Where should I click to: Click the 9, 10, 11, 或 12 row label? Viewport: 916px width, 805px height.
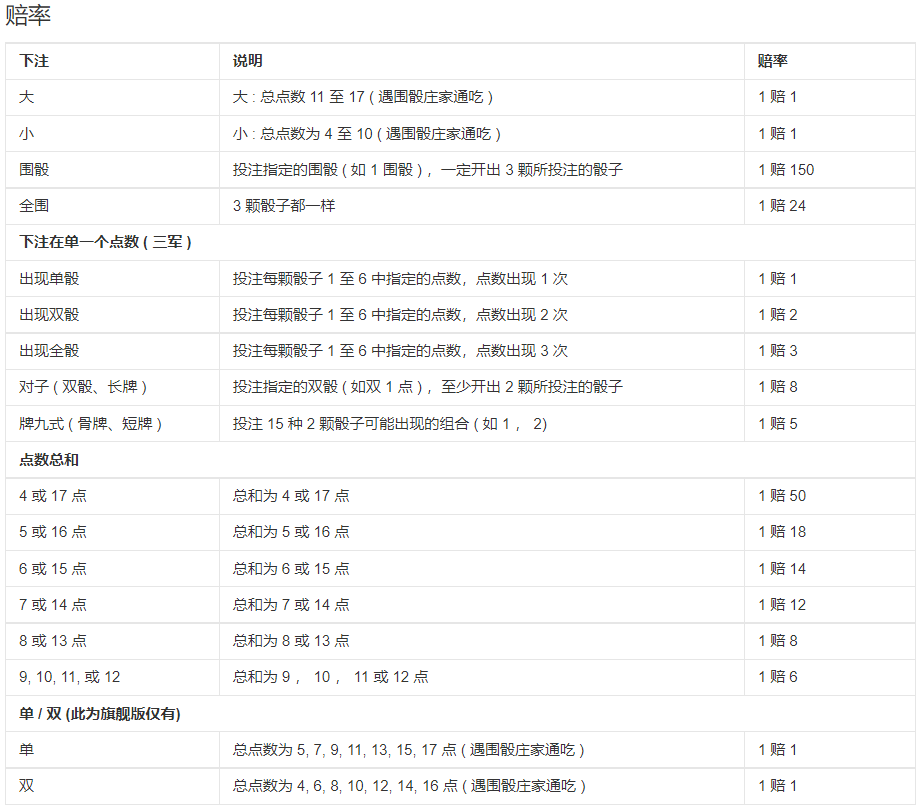pyautogui.click(x=70, y=677)
